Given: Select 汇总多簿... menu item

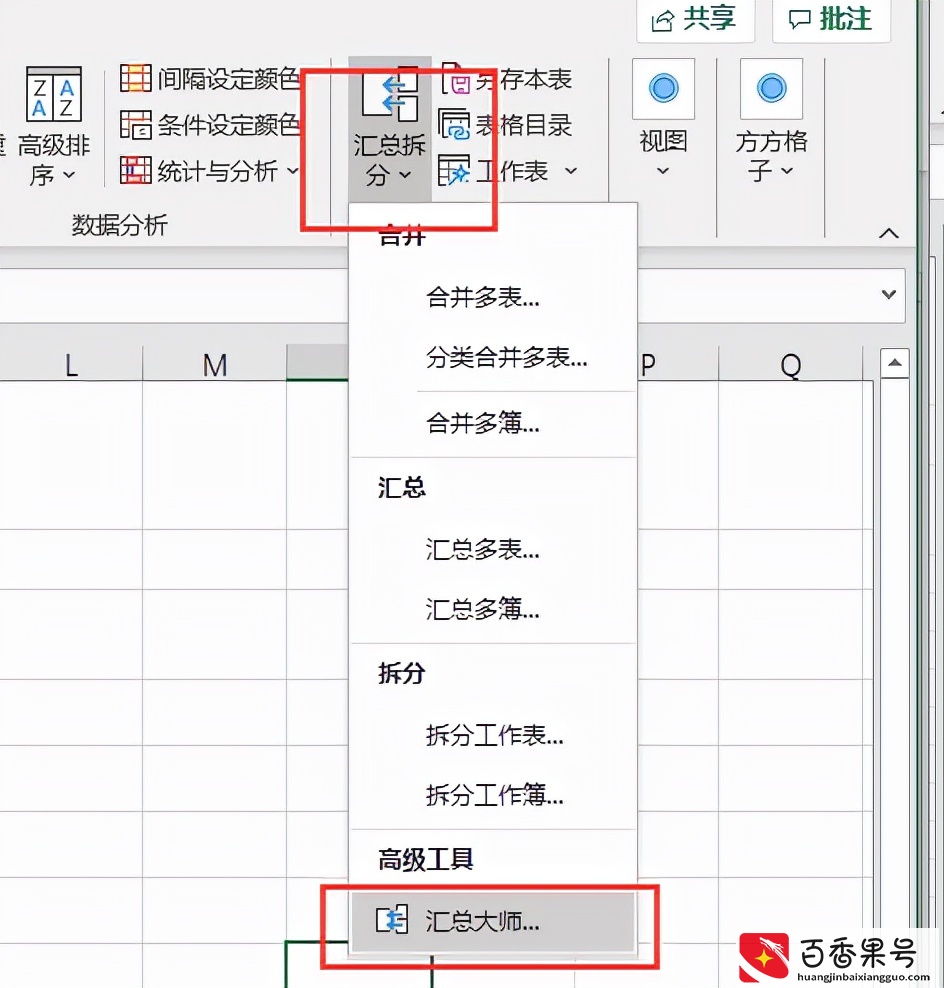Looking at the screenshot, I should 493,609.
